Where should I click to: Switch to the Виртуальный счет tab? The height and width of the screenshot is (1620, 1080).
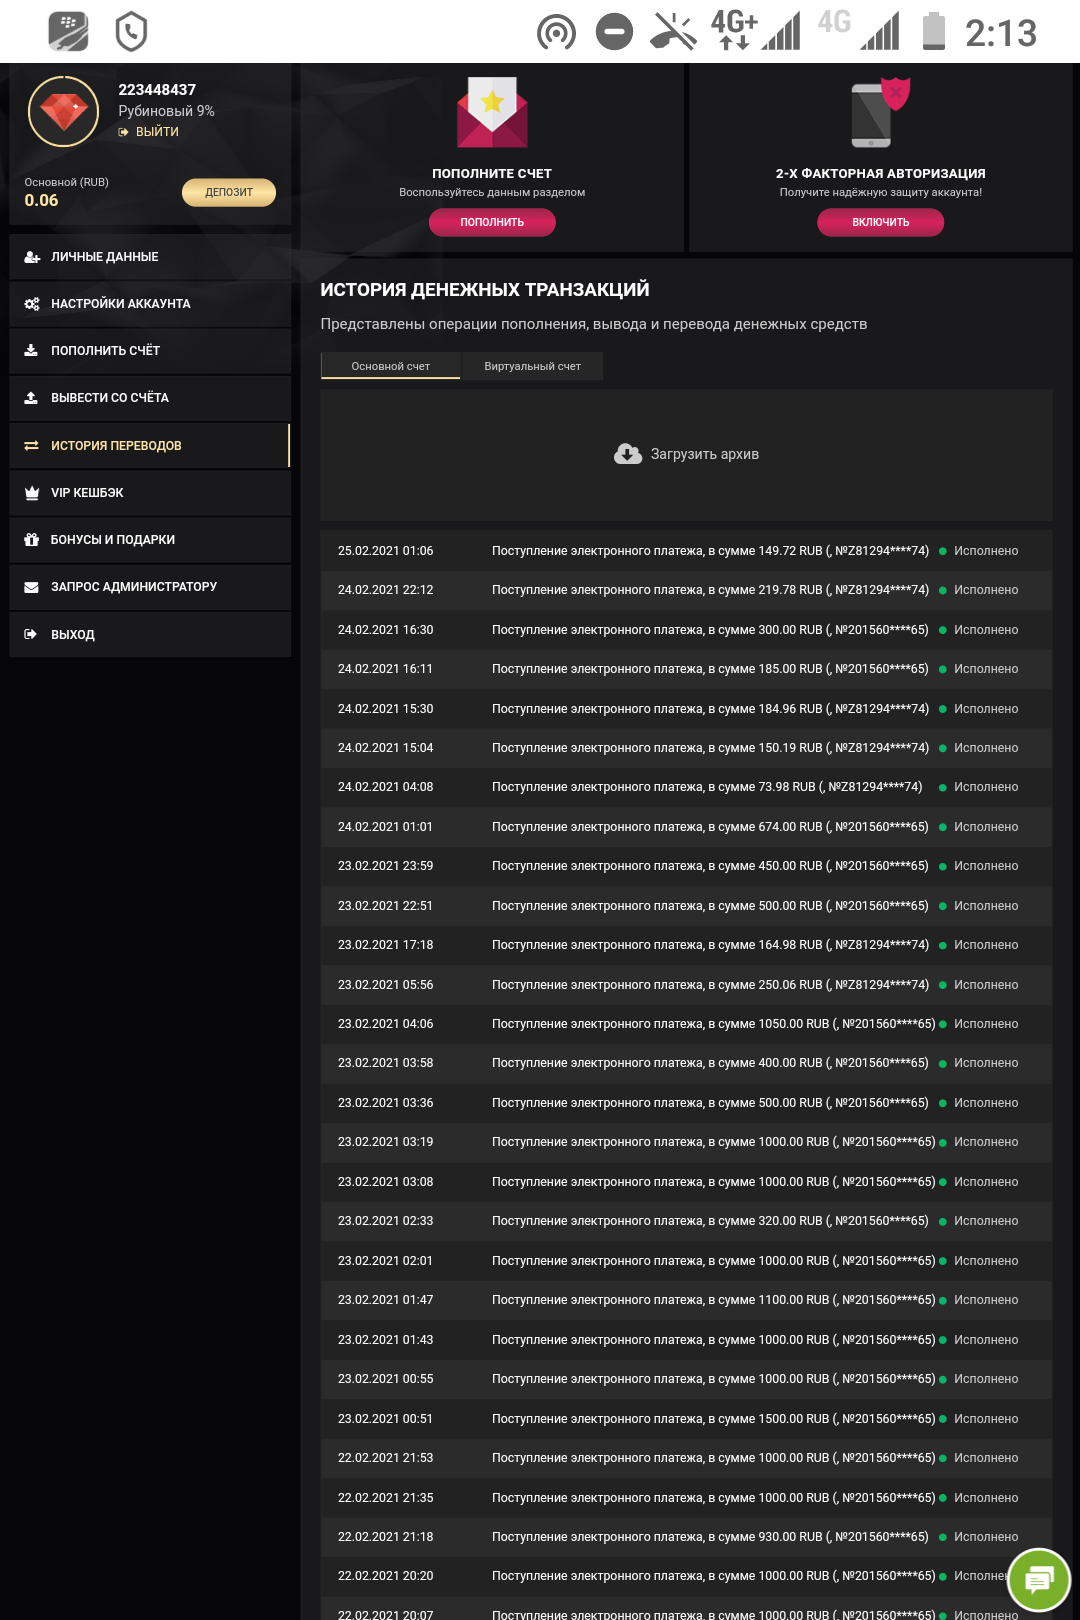[x=532, y=366]
